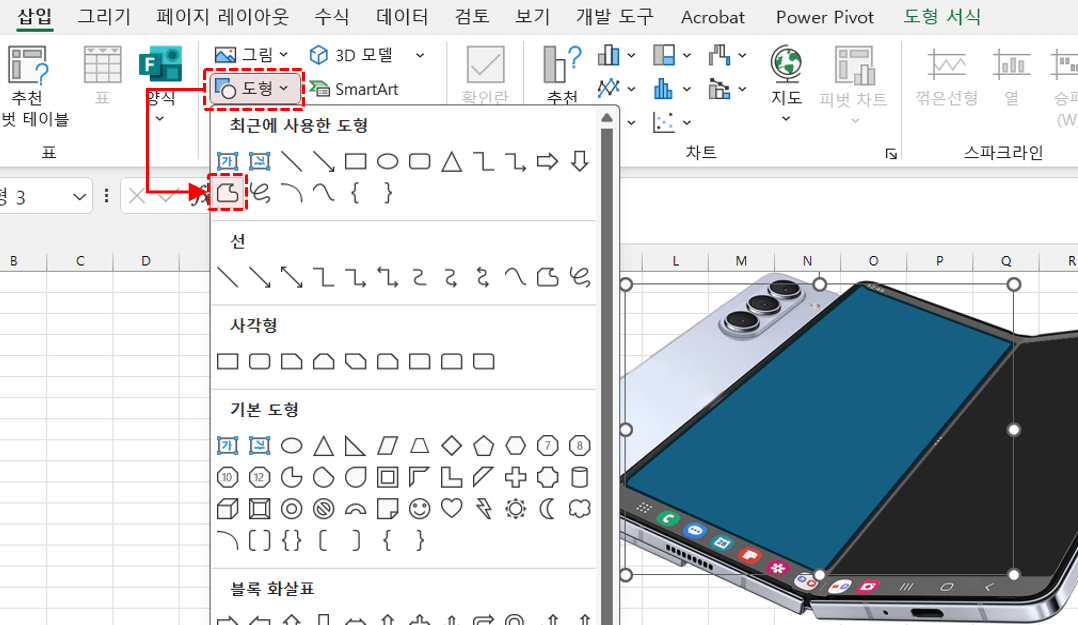Select column L header
The width and height of the screenshot is (1078, 625).
[676, 261]
